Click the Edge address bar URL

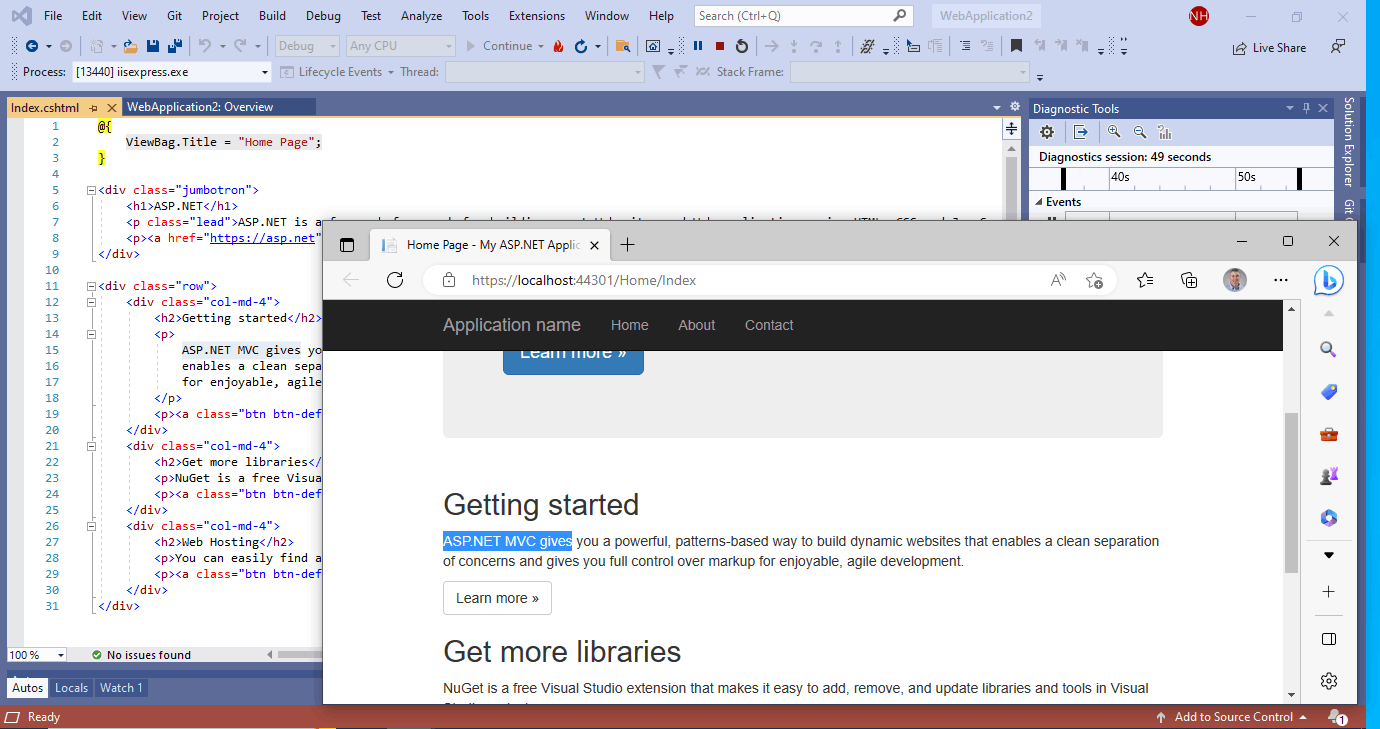point(584,281)
